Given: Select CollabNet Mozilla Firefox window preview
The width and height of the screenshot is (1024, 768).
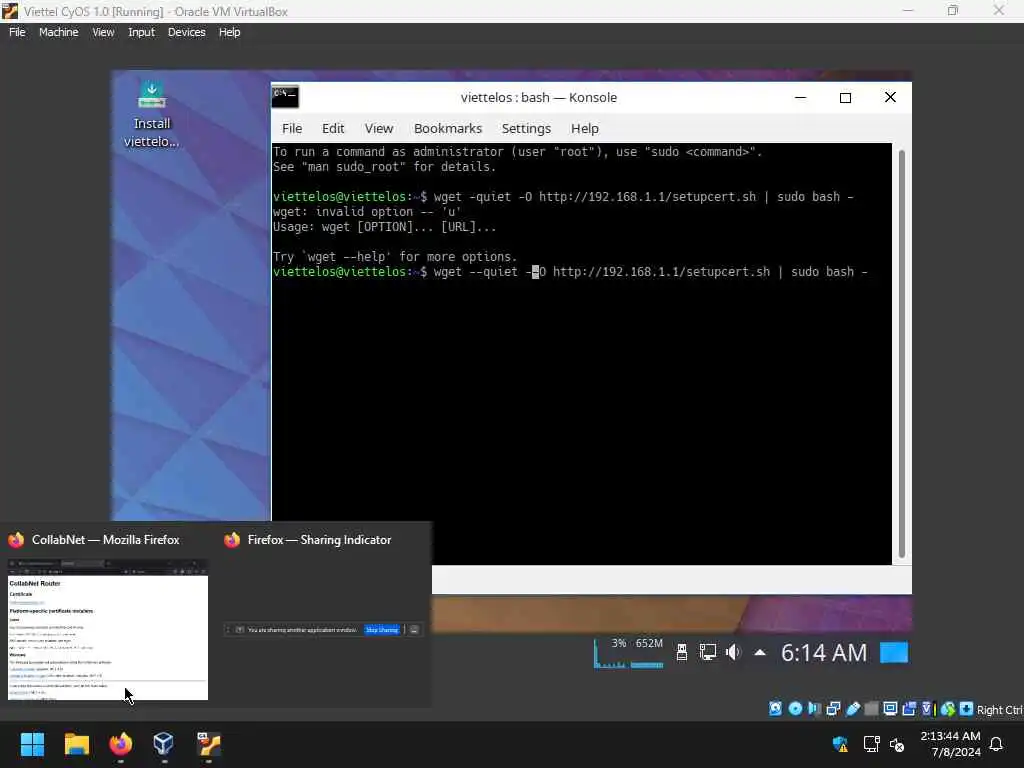Looking at the screenshot, I should tap(108, 630).
